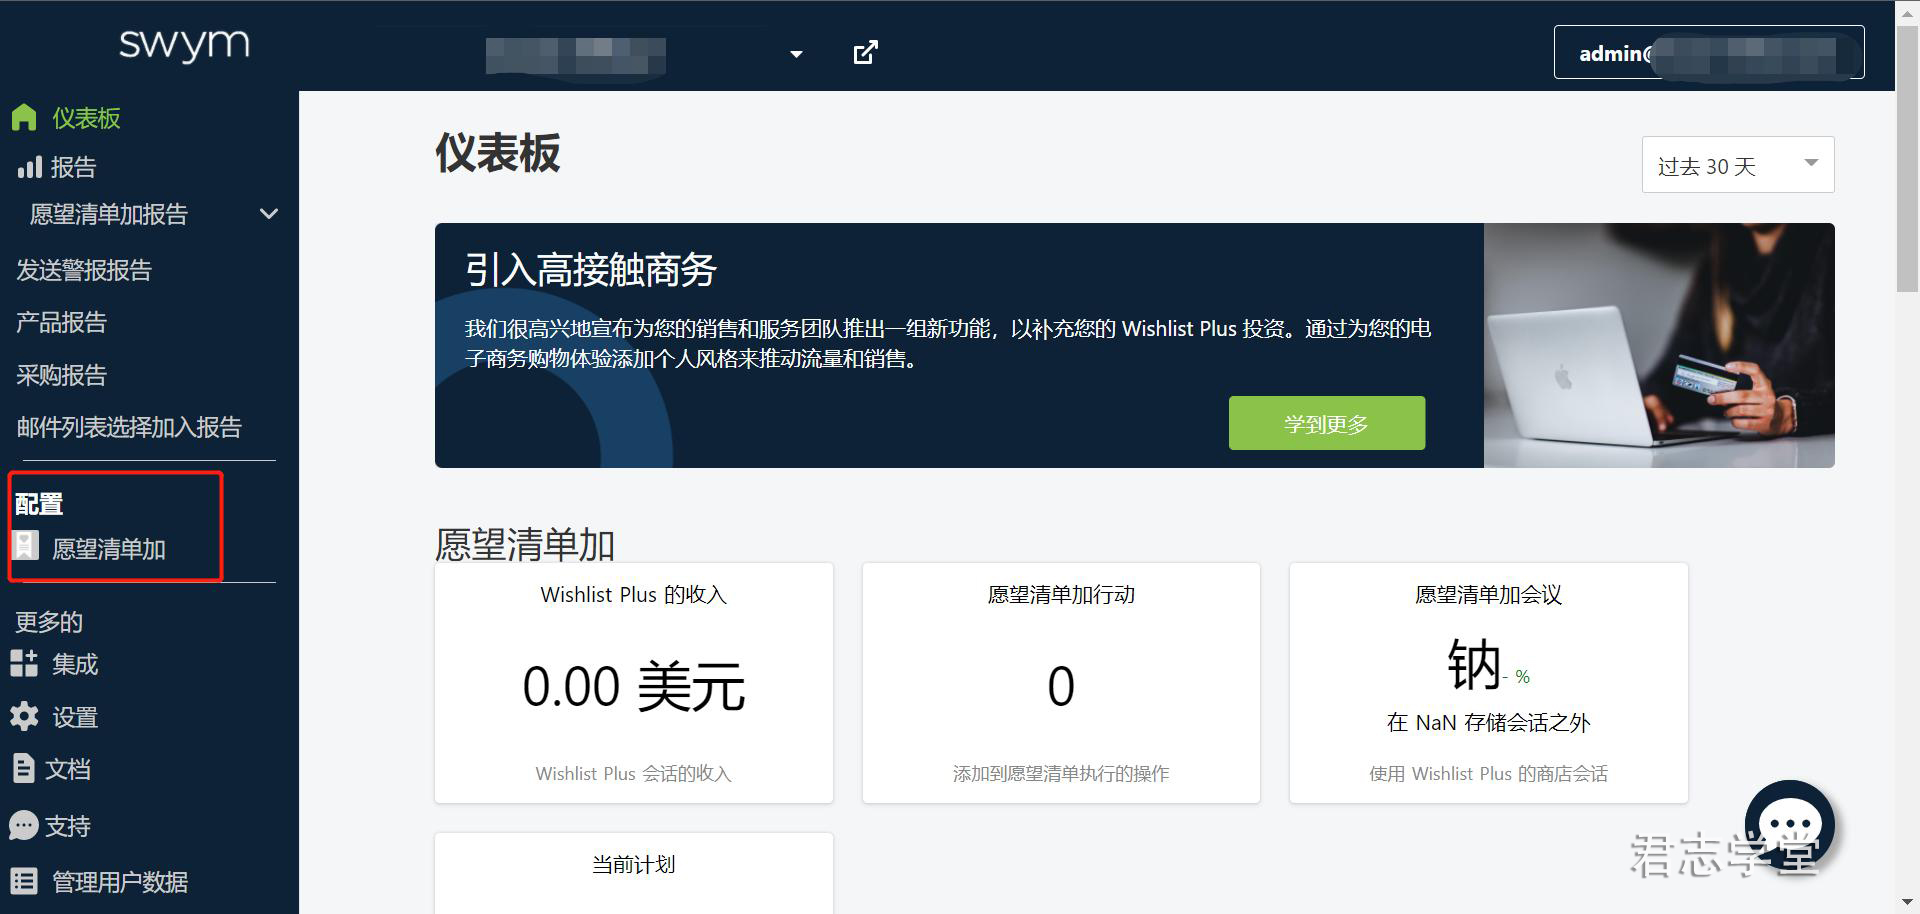
Task: Click the green 学到更多 button
Action: point(1327,423)
